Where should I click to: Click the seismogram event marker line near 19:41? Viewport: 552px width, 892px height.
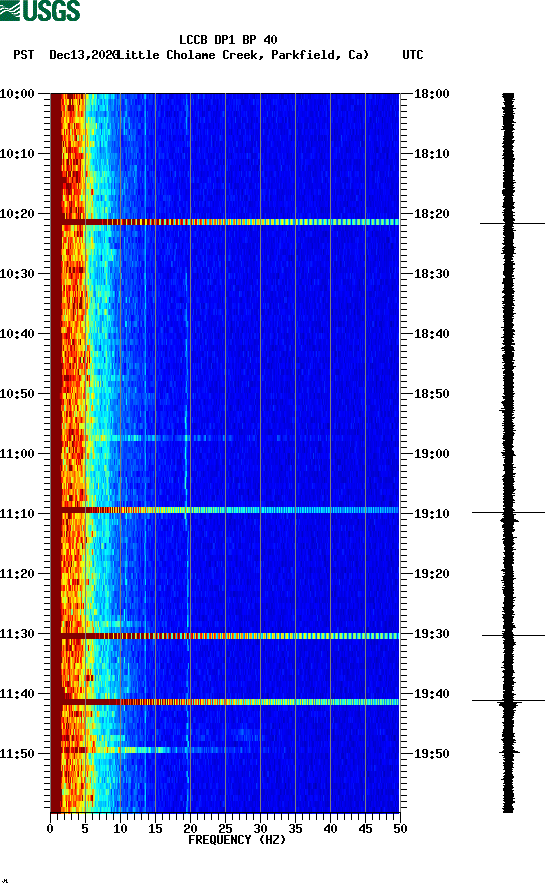click(x=508, y=700)
